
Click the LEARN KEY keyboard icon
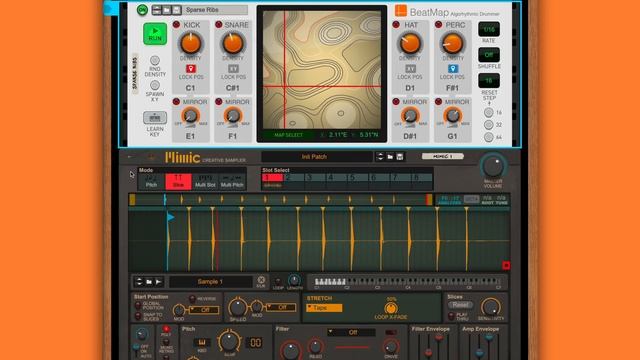point(155,118)
